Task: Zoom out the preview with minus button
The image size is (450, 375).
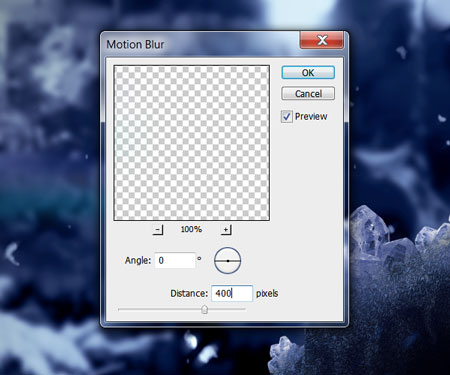Action: pyautogui.click(x=158, y=229)
